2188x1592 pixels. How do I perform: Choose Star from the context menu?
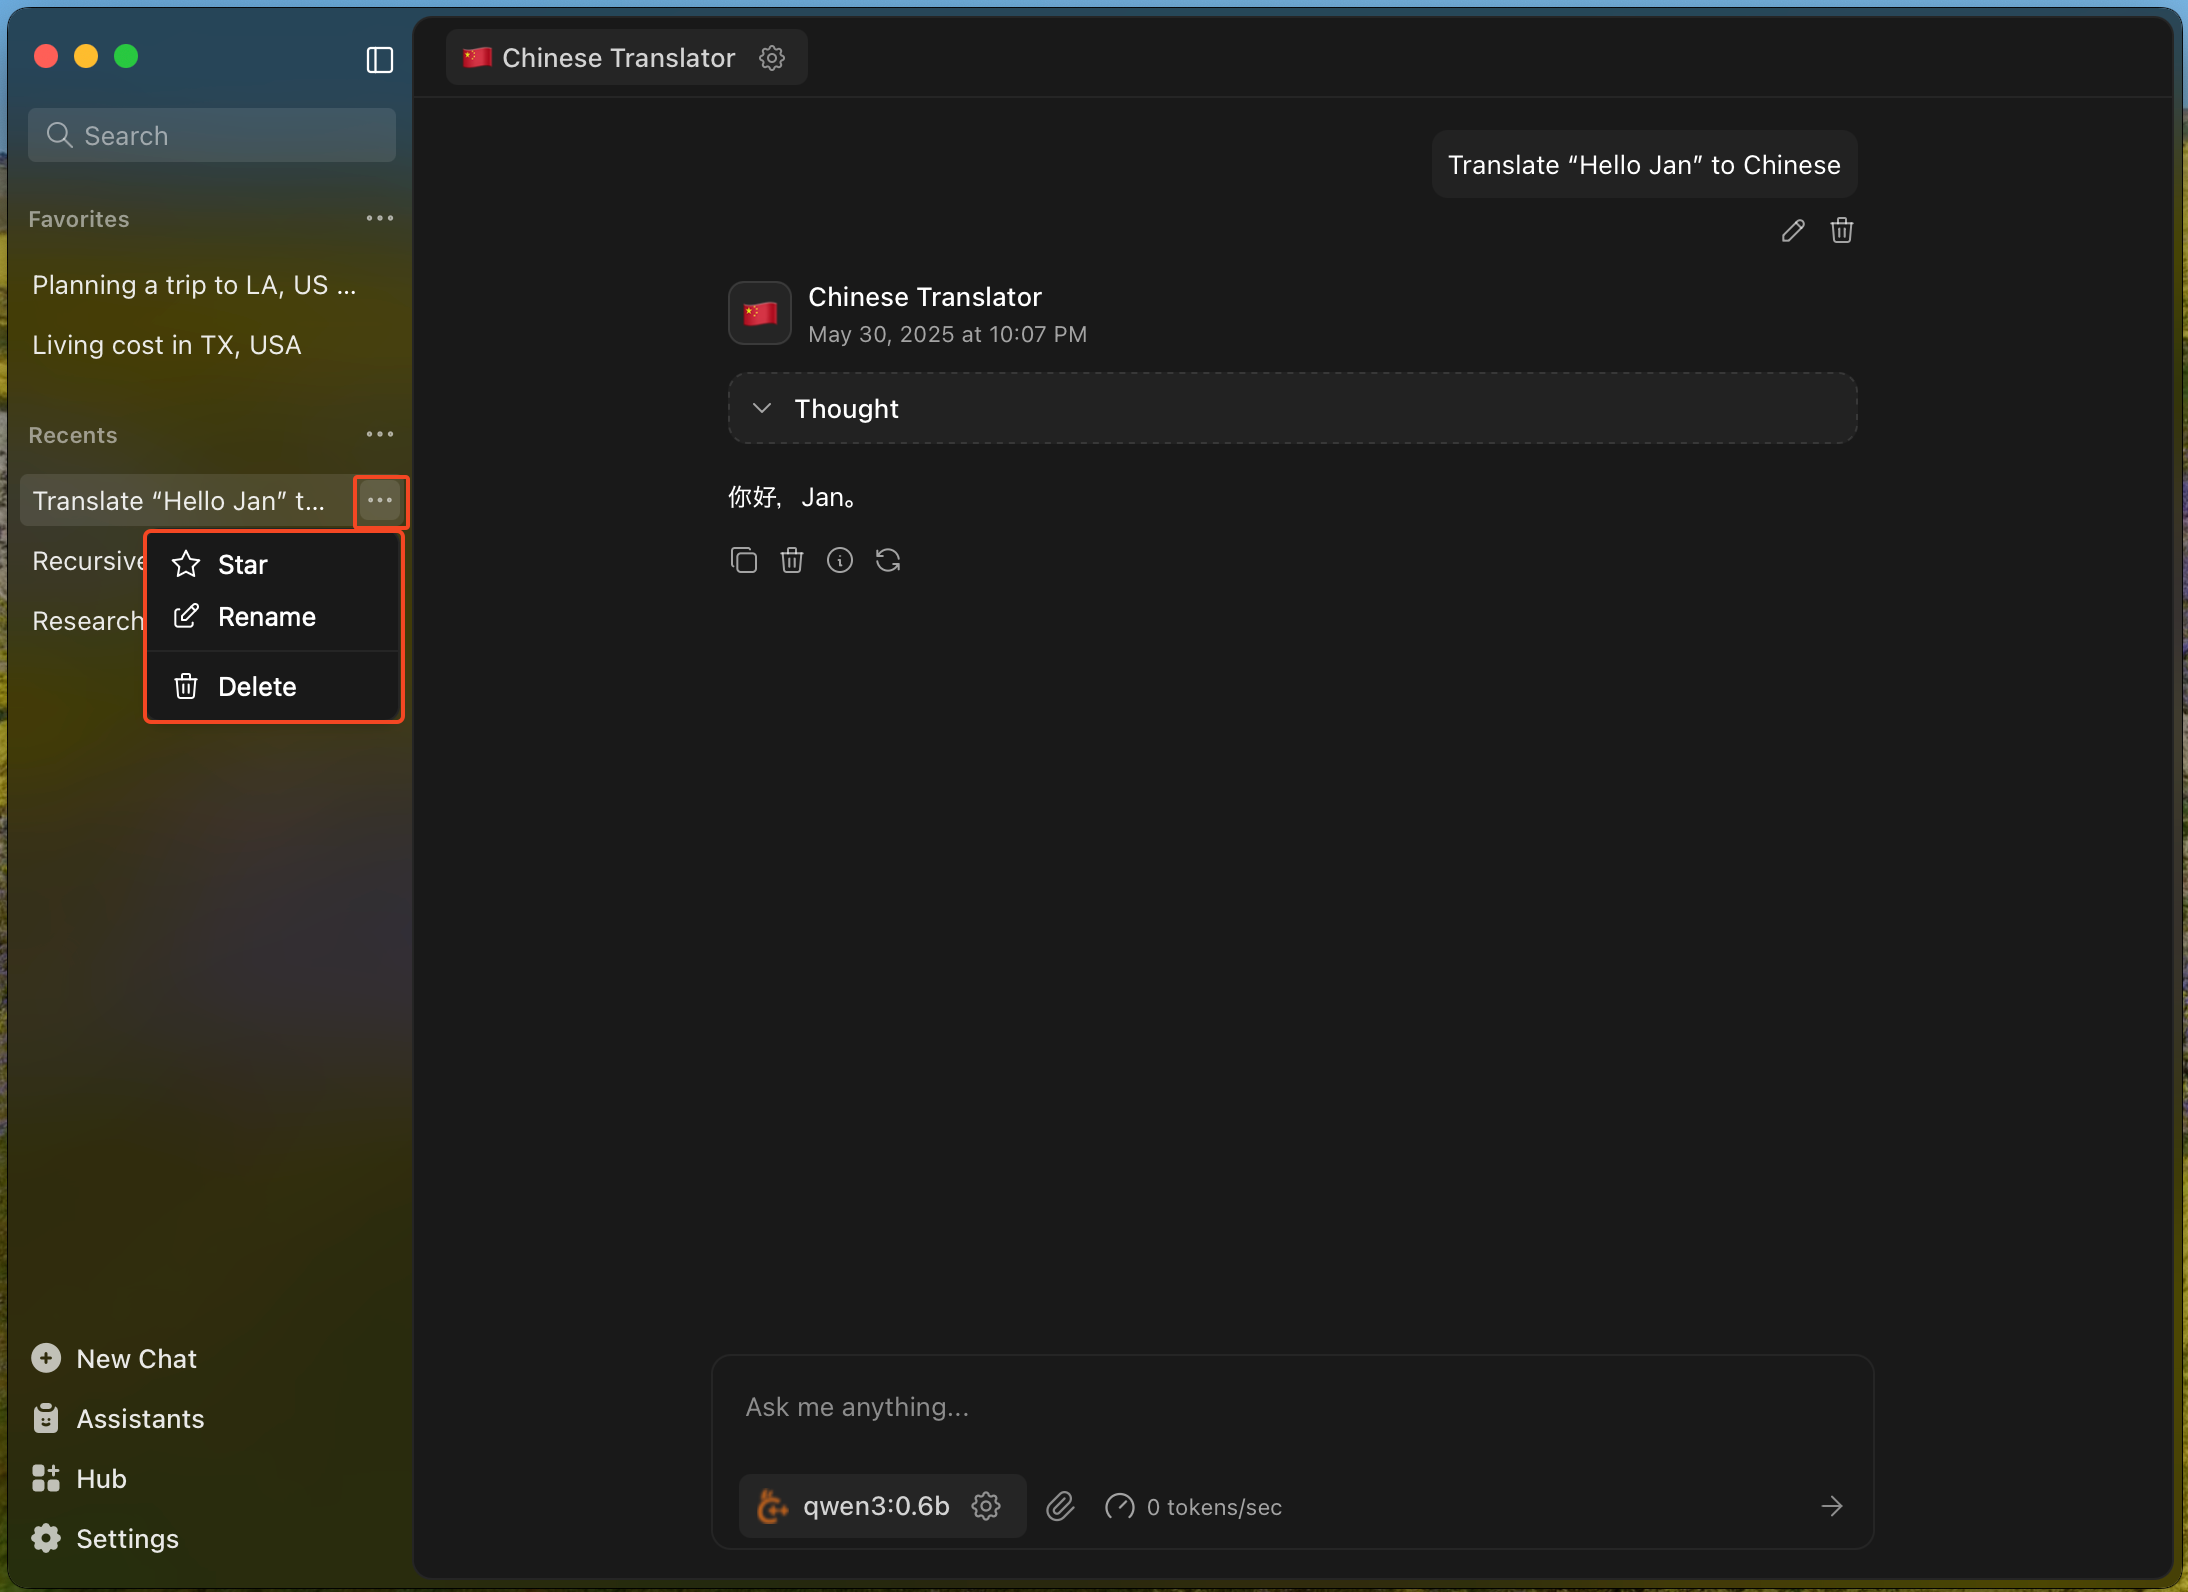(243, 564)
